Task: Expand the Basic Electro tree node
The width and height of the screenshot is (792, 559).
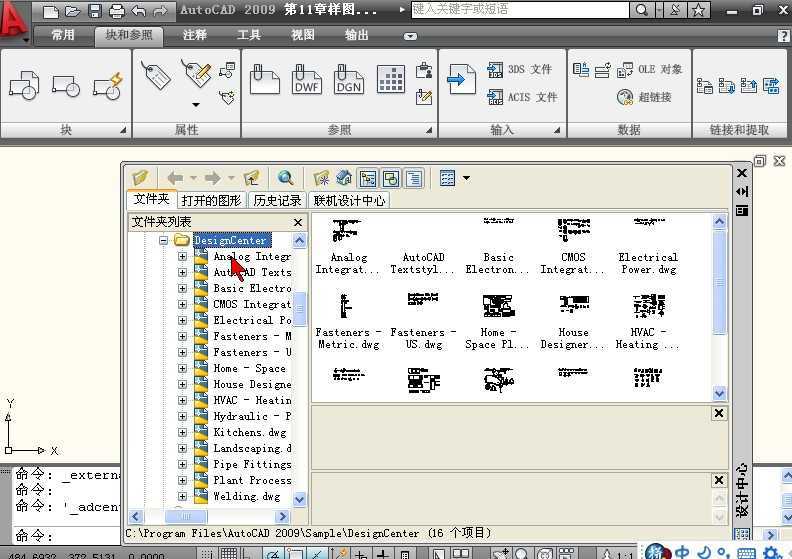Action: [182, 288]
